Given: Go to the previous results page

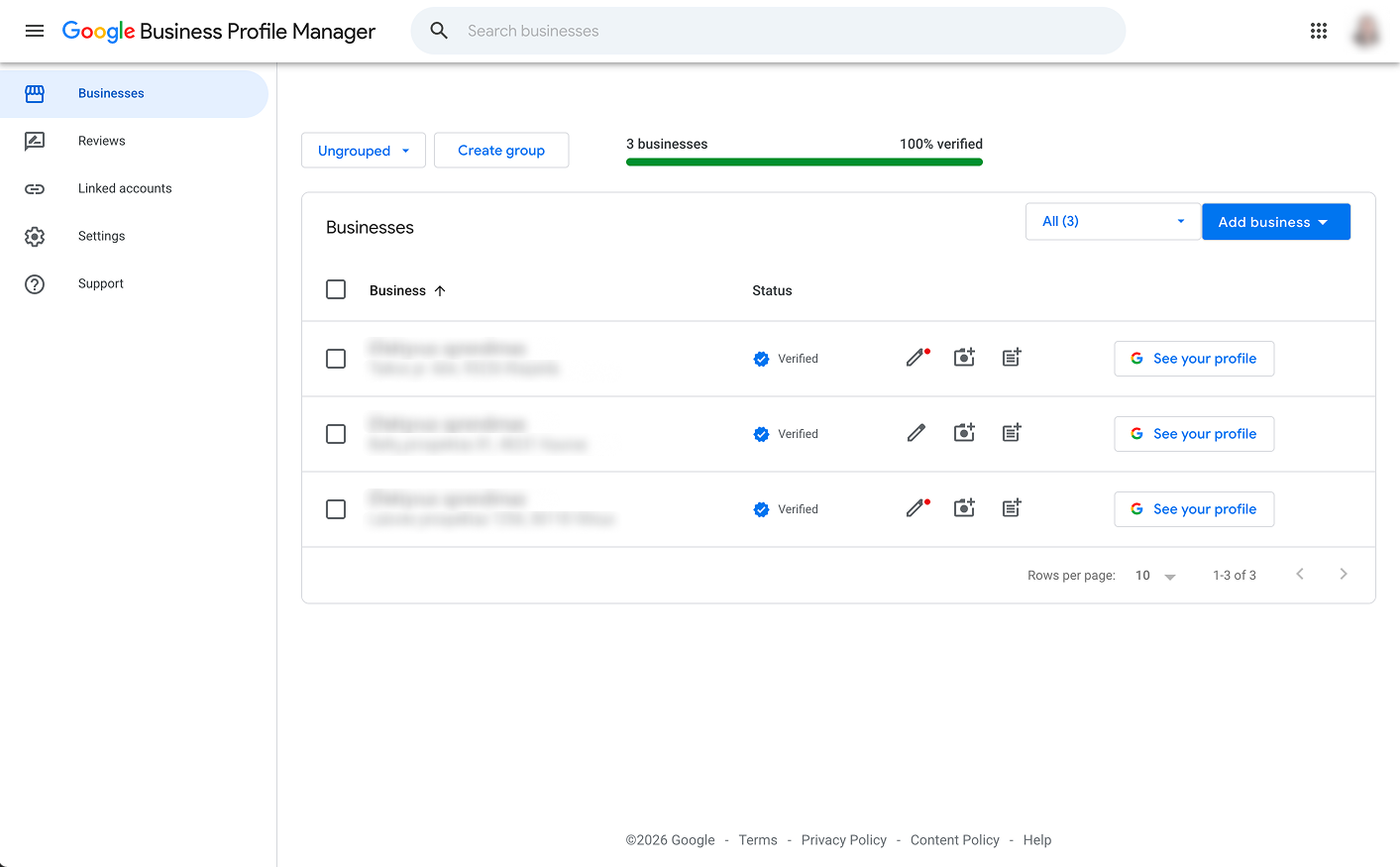Looking at the screenshot, I should [1300, 574].
